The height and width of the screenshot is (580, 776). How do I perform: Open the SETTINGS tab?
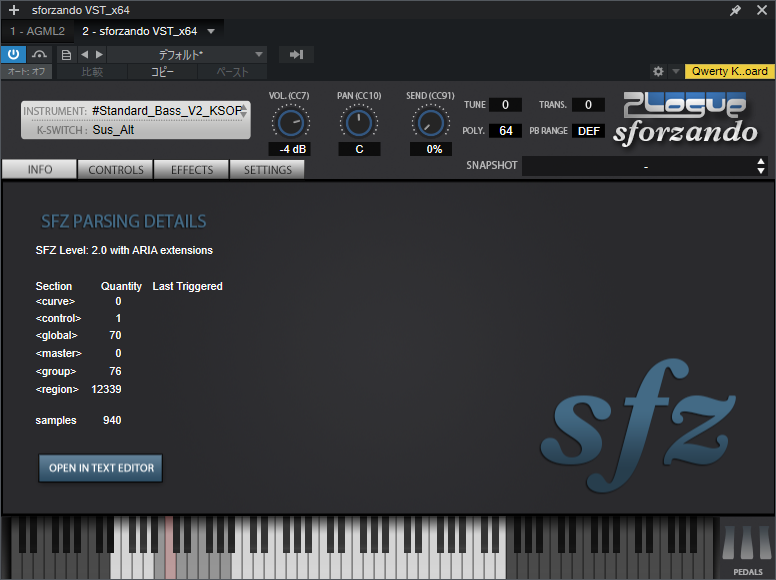268,170
